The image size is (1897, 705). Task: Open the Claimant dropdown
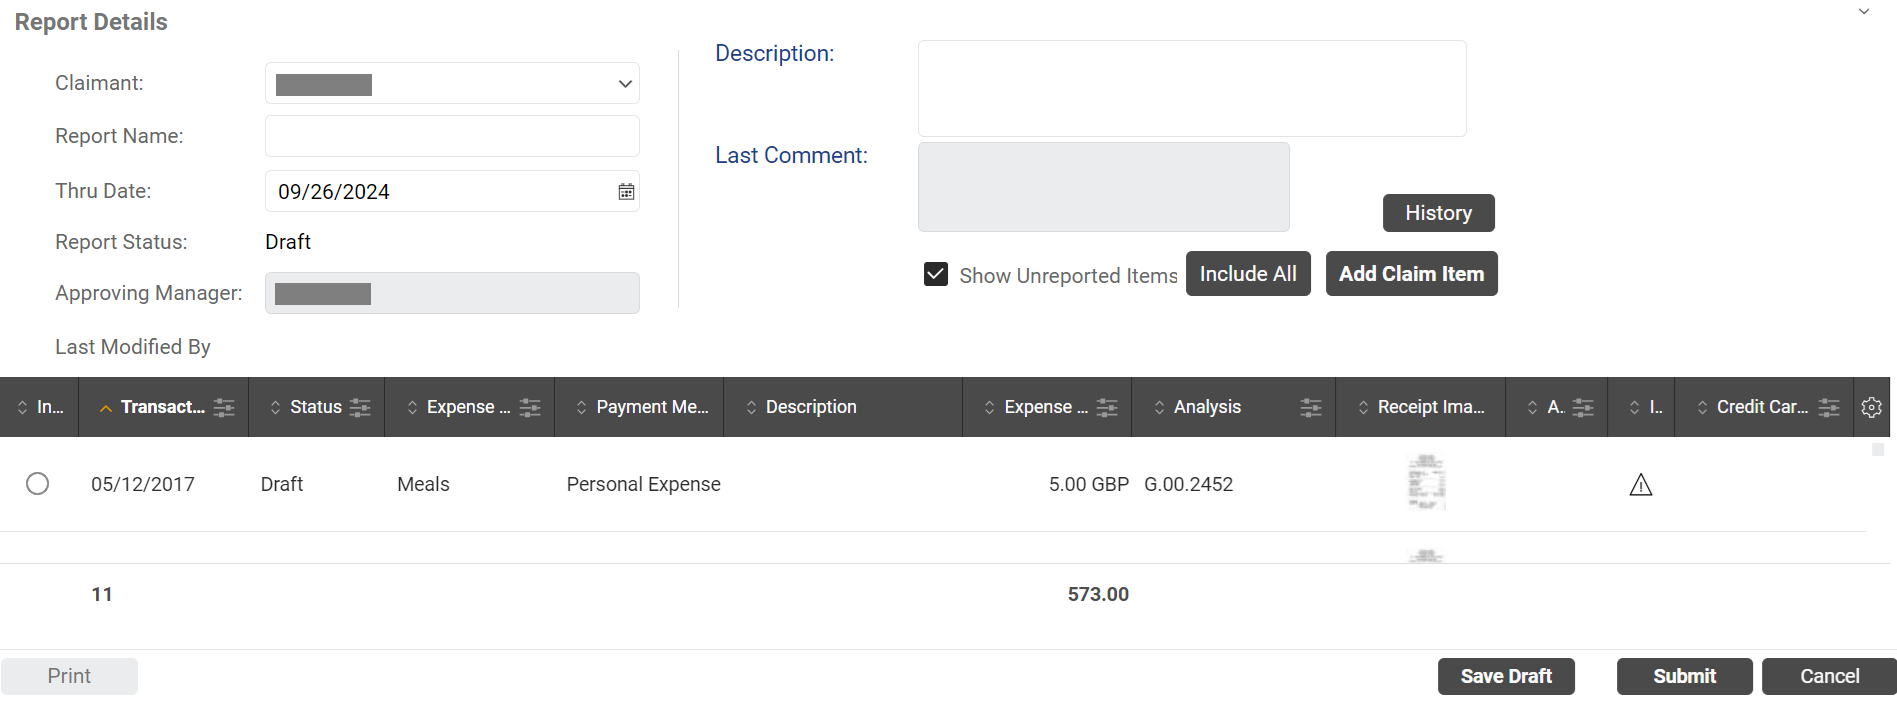tap(452, 84)
